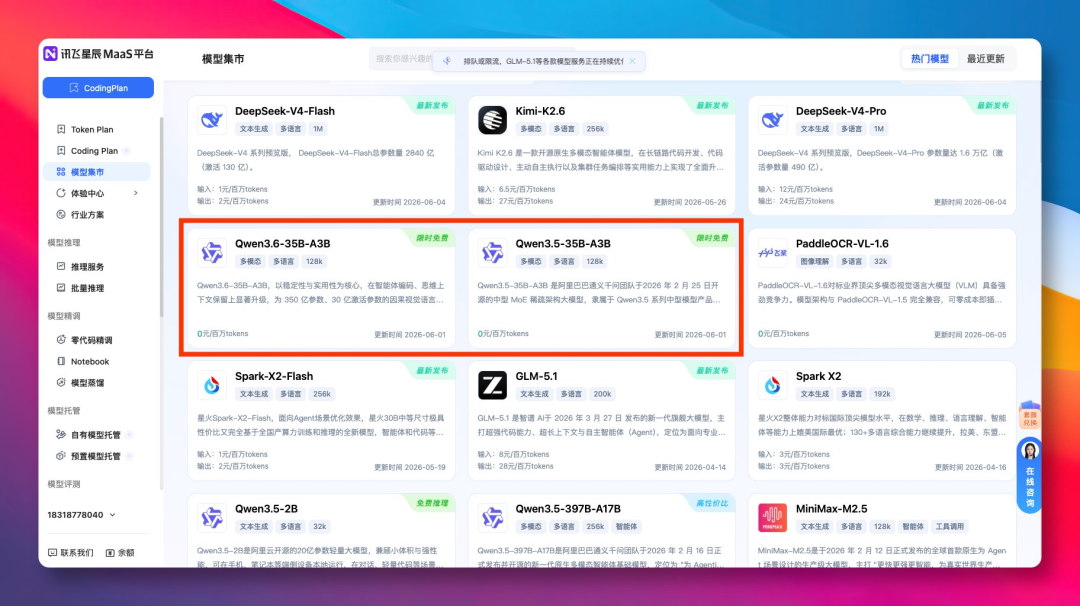
Task: Click the Qwen3.6-35B-A3B model logo
Action: pyautogui.click(x=211, y=253)
